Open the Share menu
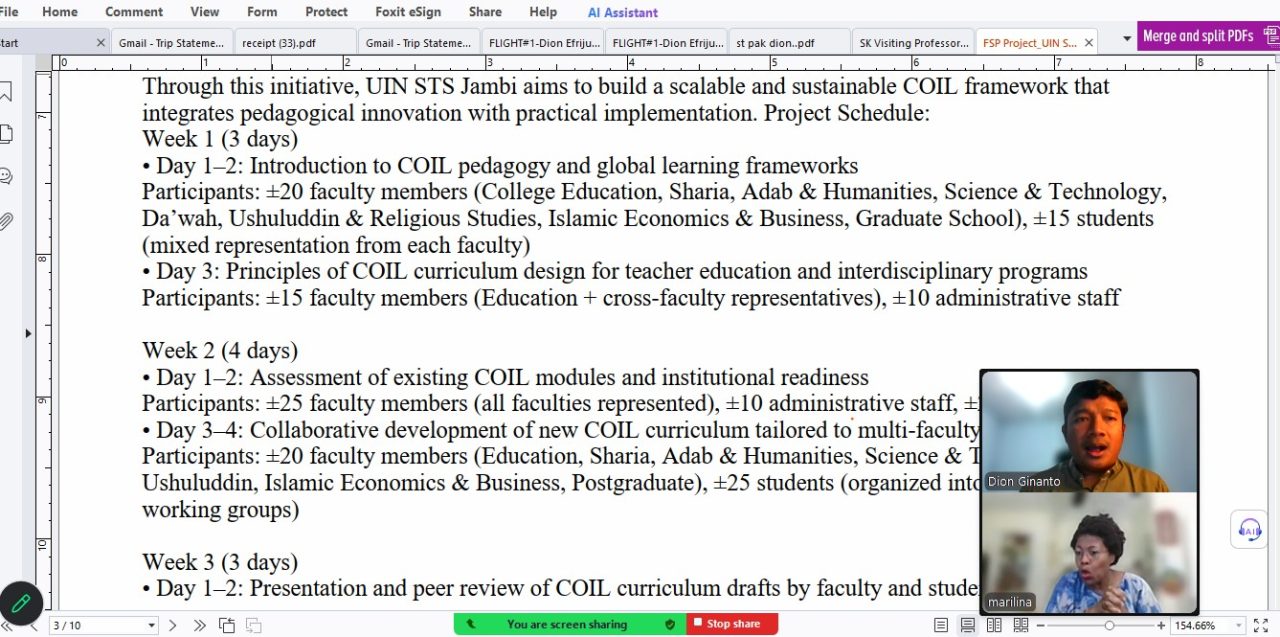Viewport: 1280px width, 637px height. pos(485,12)
